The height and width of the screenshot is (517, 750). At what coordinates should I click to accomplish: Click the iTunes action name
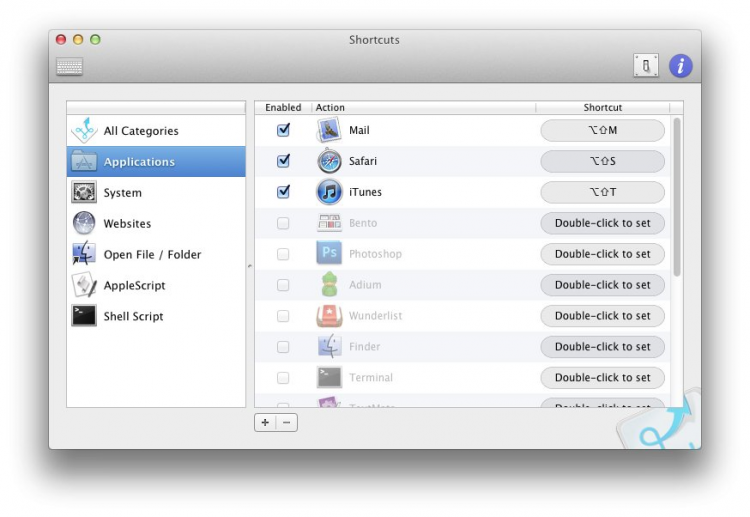(x=365, y=192)
